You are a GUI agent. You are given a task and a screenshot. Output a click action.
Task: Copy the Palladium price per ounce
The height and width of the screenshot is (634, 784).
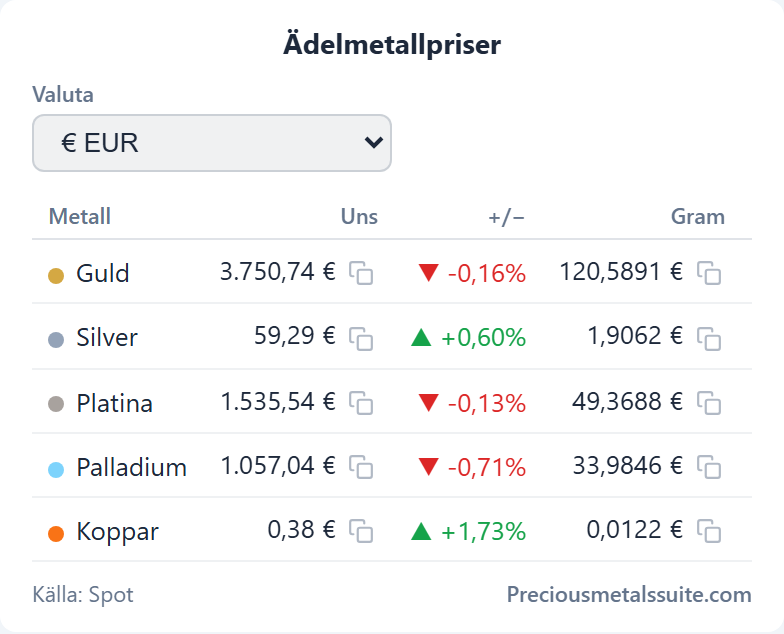coord(361,467)
